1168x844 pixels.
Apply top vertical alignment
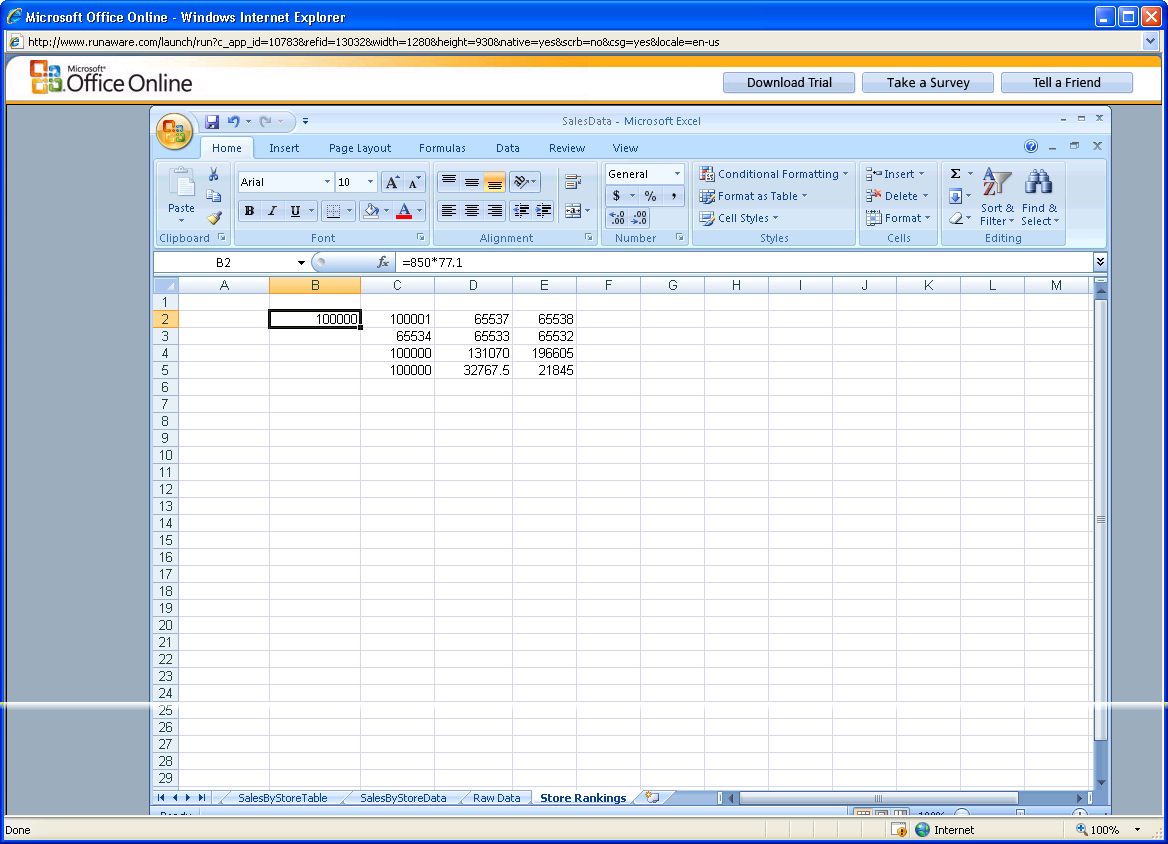coord(448,182)
